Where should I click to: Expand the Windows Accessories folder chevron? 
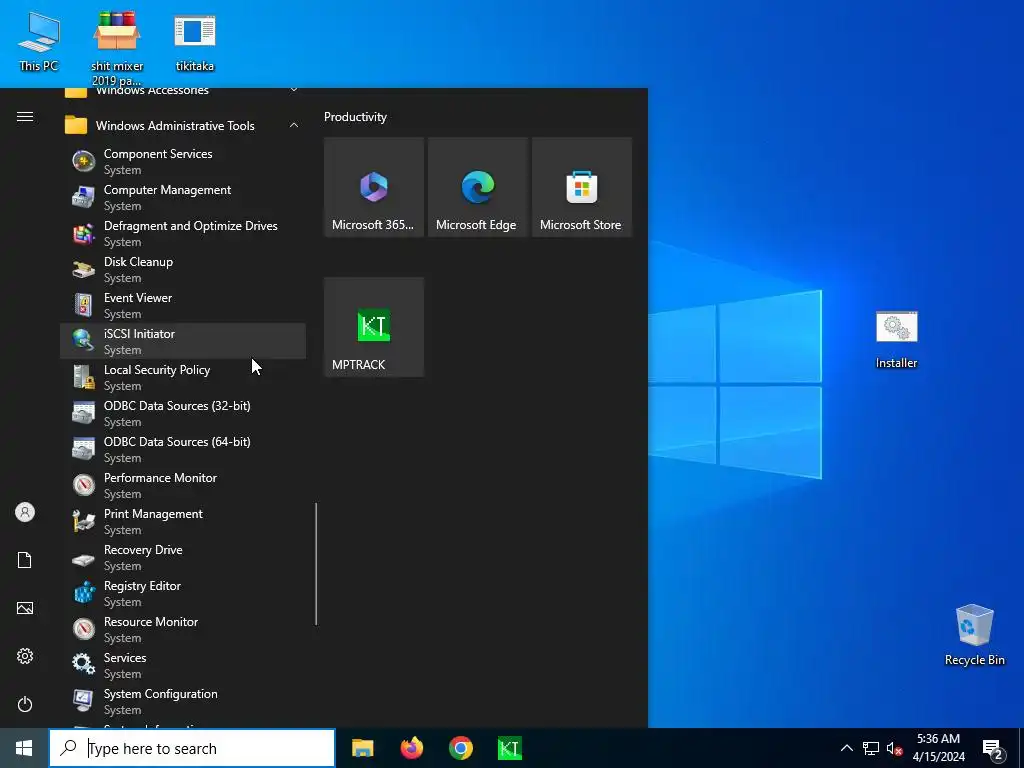click(294, 90)
